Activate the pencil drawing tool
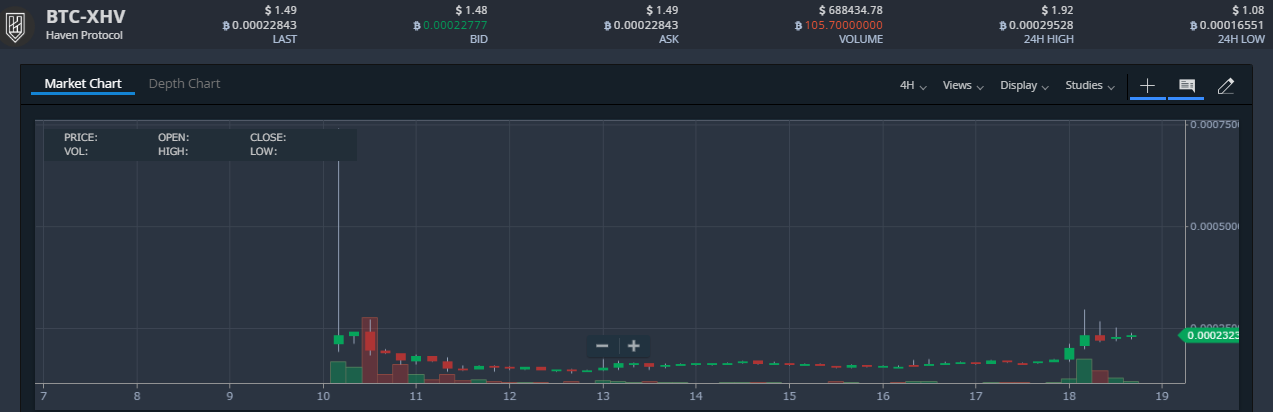1273x412 pixels. pyautogui.click(x=1226, y=86)
